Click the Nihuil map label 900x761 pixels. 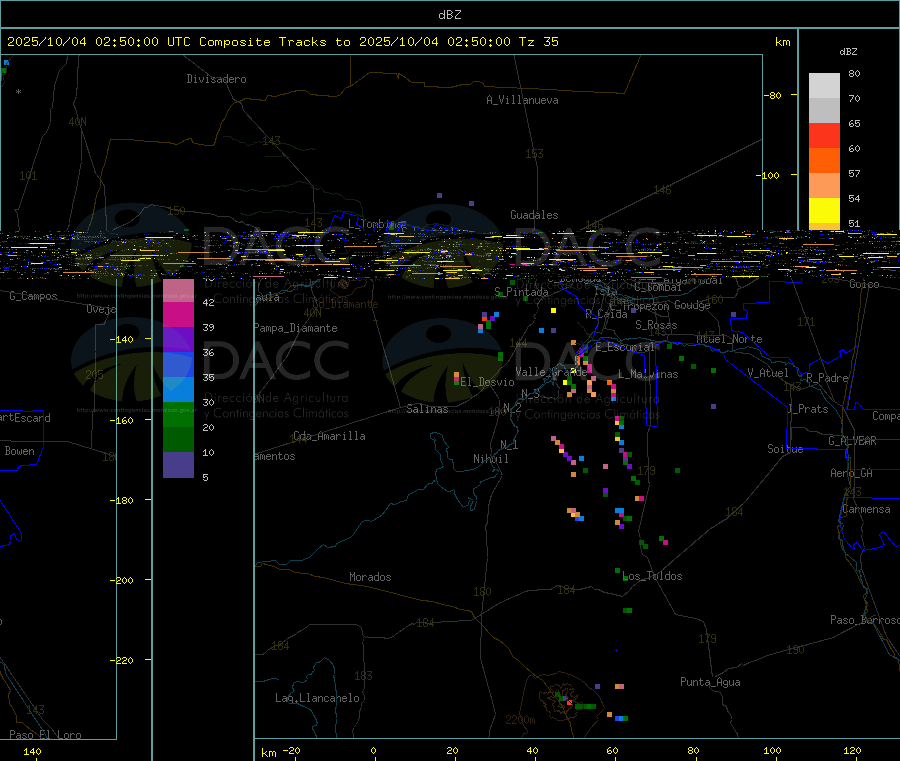point(491,459)
